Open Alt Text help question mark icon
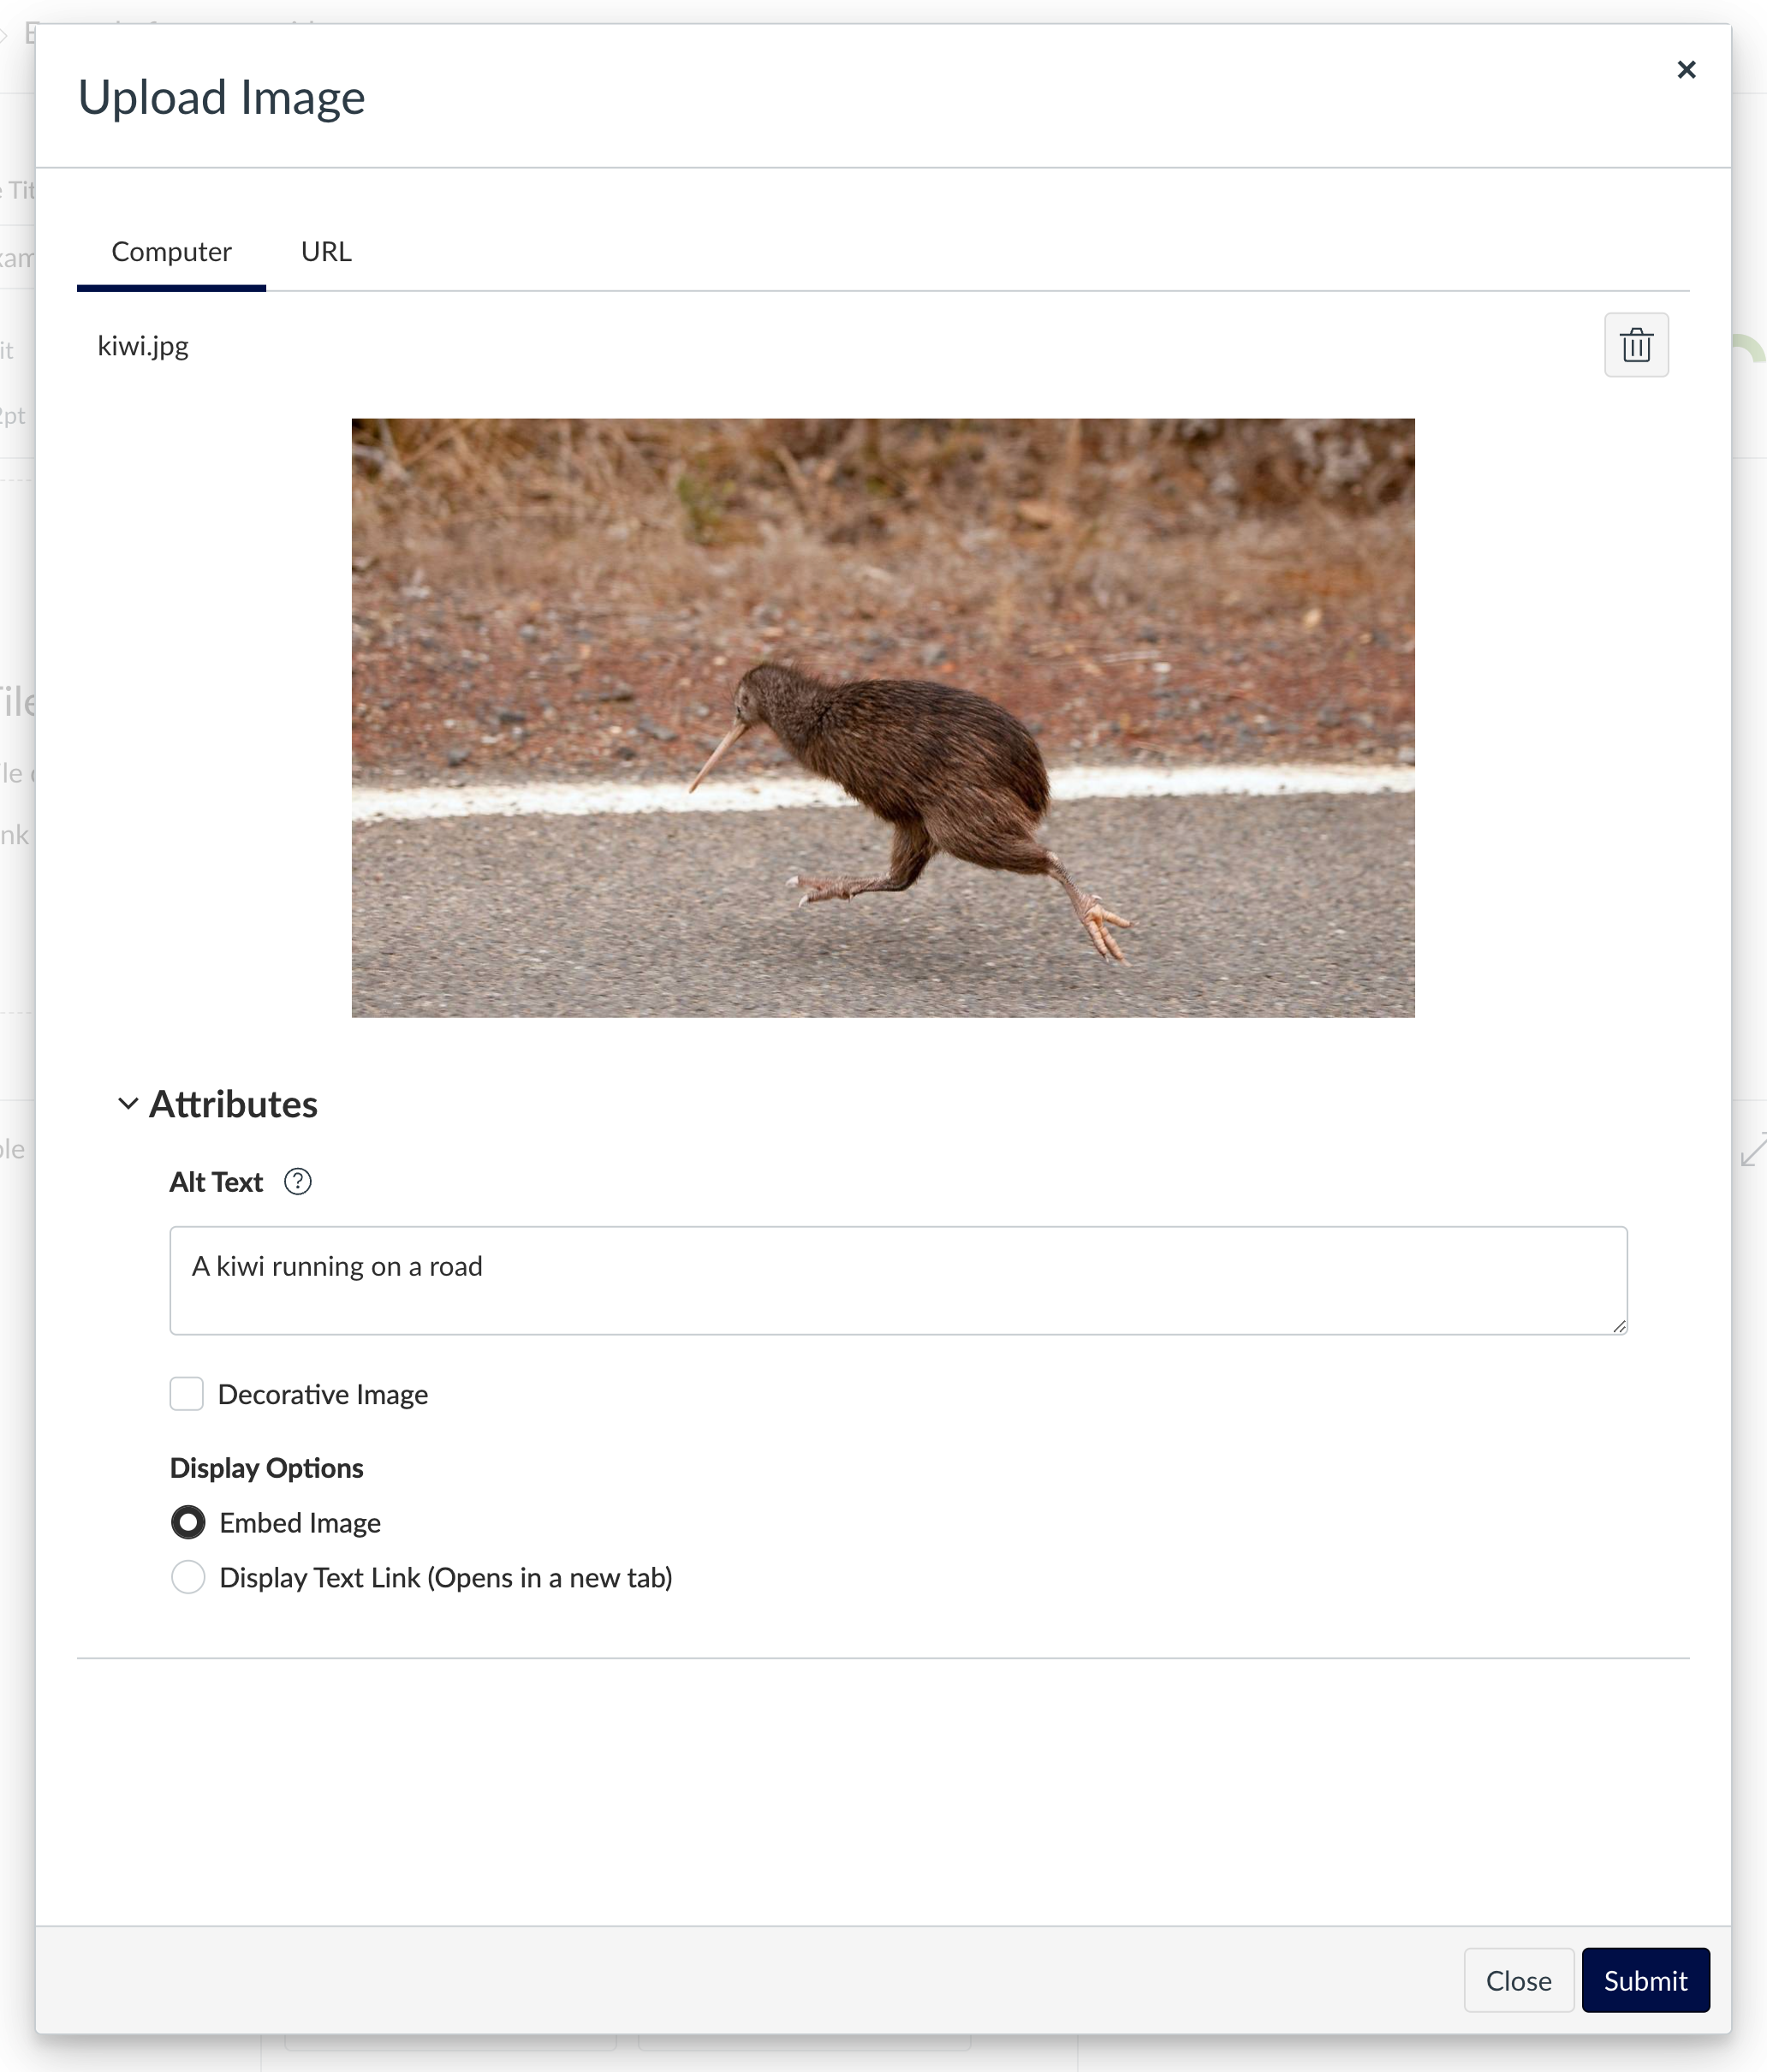Image resolution: width=1767 pixels, height=2072 pixels. point(298,1182)
